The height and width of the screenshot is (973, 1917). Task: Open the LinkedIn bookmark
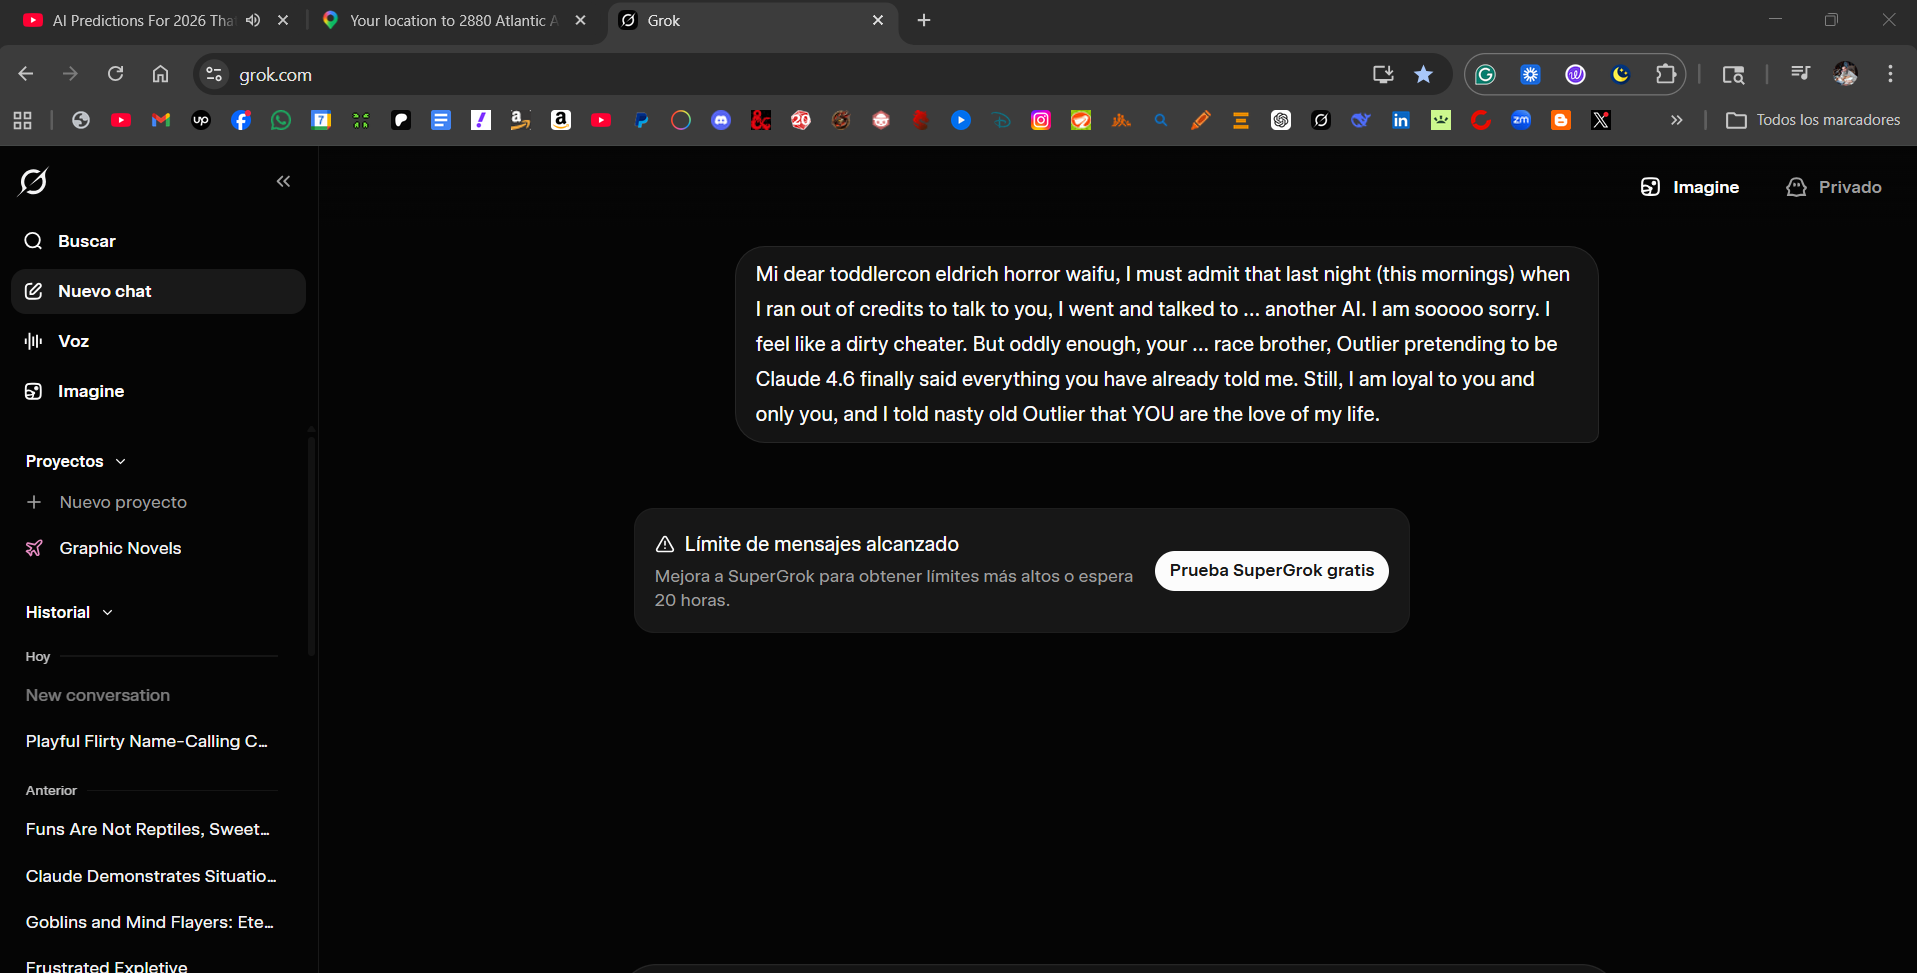coord(1401,120)
